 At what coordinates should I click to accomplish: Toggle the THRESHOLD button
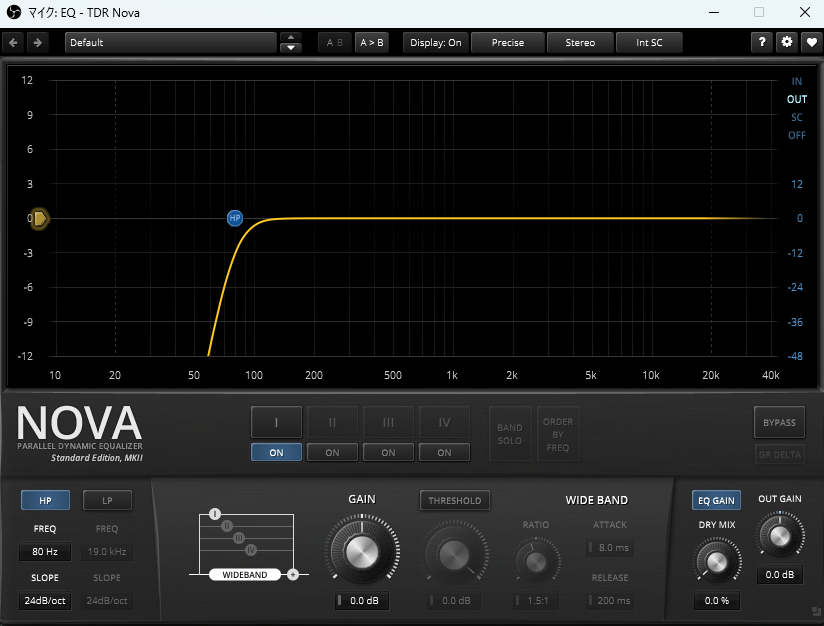[x=455, y=500]
